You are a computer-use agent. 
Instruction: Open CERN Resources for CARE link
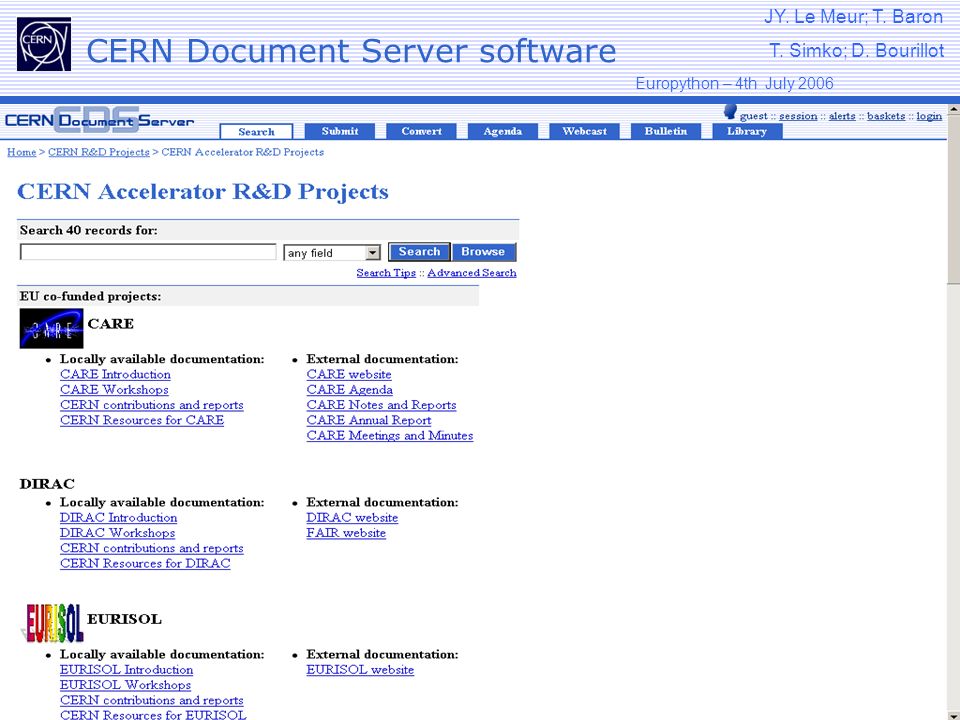pos(142,421)
